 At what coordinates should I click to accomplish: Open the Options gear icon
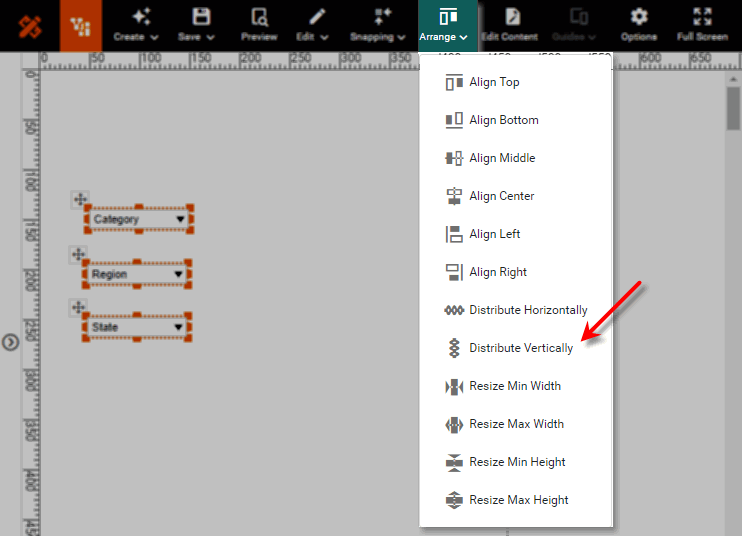638,17
